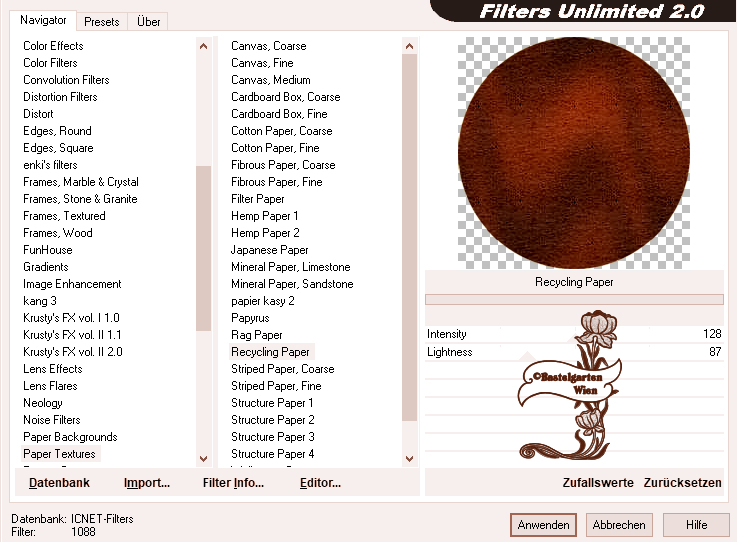
Task: Open FunHouse category
Action: (x=47, y=250)
